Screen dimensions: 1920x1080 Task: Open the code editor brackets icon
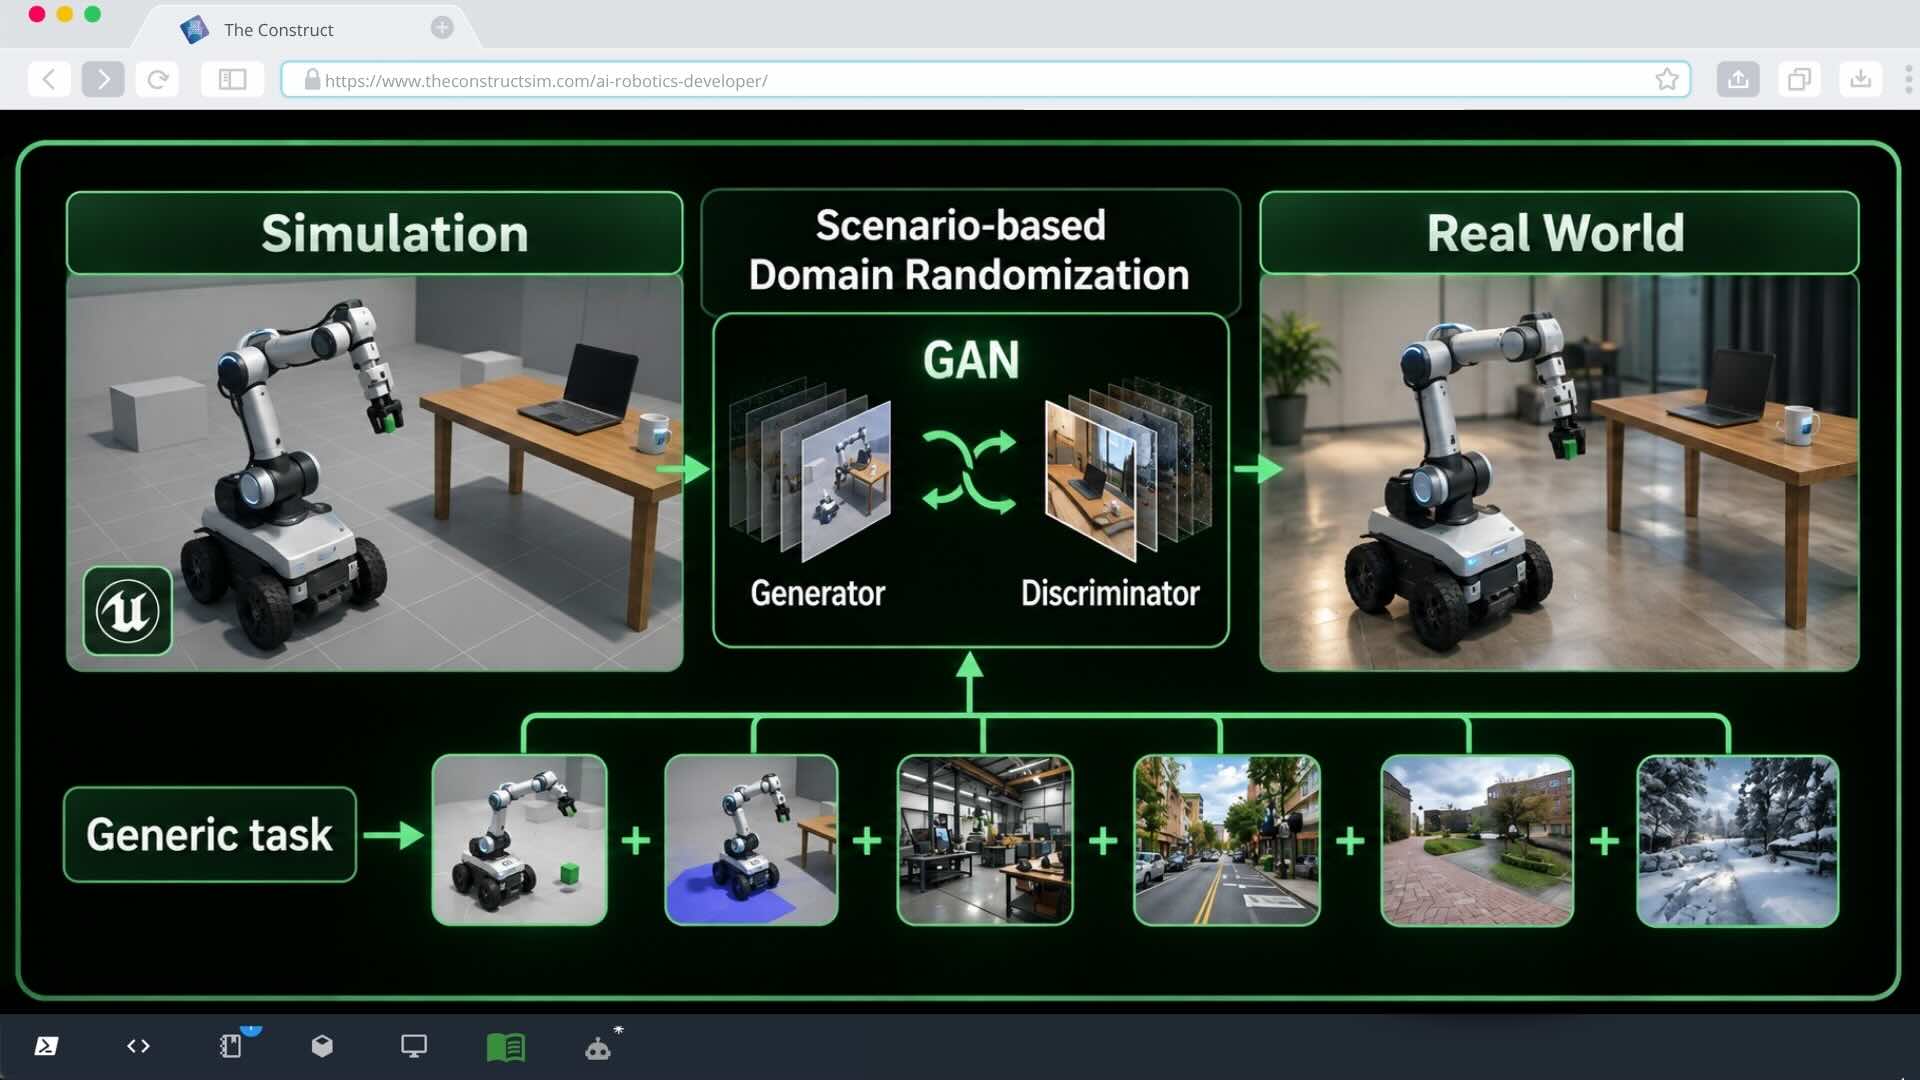pyautogui.click(x=138, y=1046)
